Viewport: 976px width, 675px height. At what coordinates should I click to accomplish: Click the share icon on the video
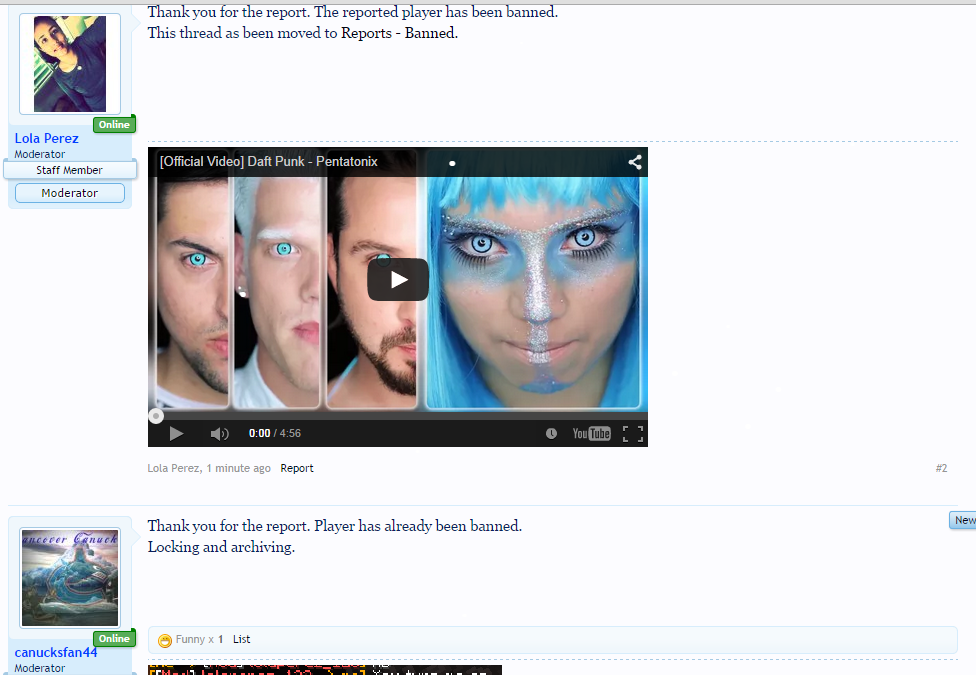(x=634, y=162)
